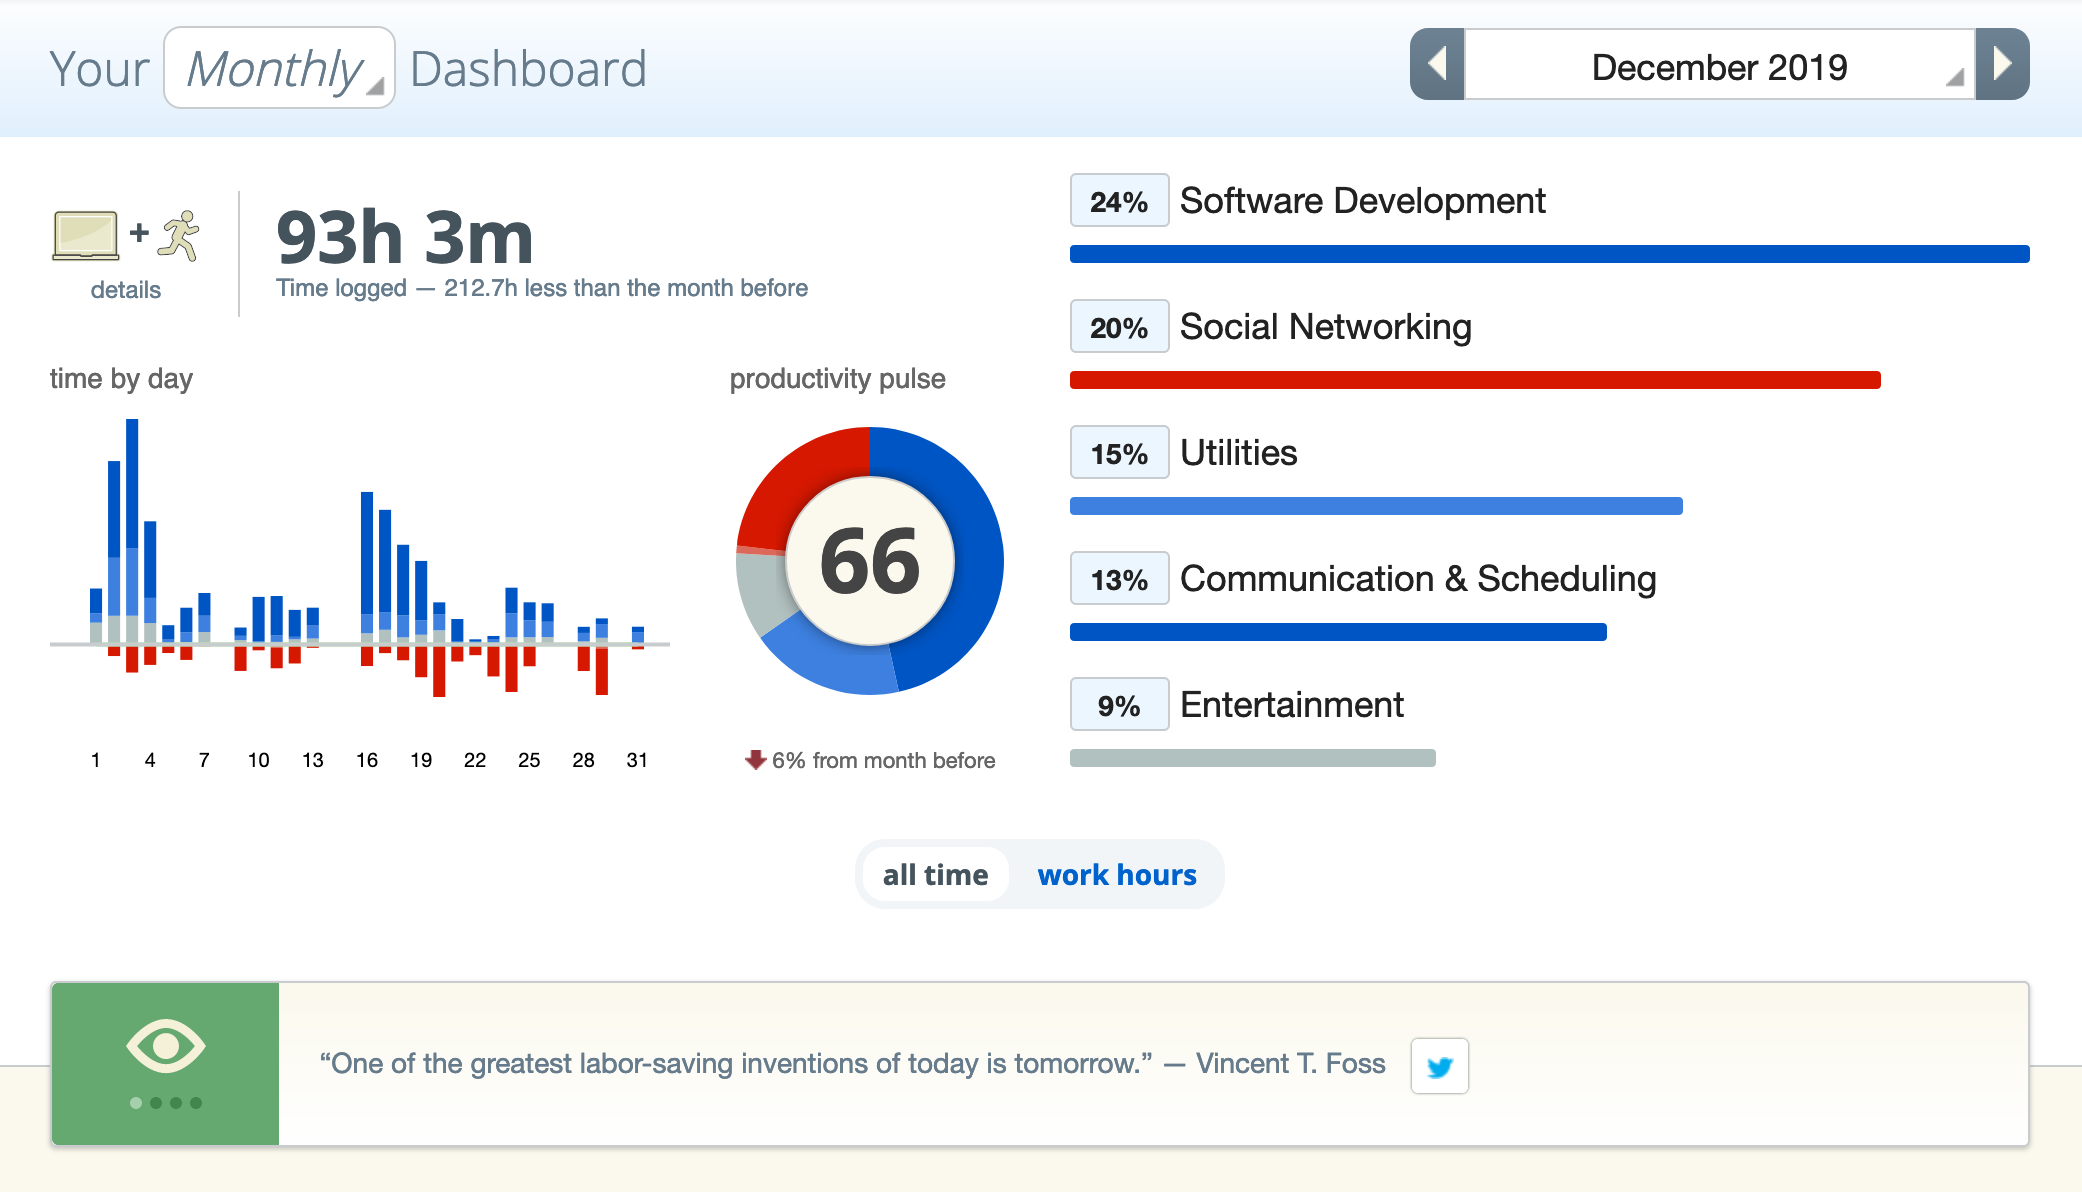Open the Software Development category

pos(1362,201)
